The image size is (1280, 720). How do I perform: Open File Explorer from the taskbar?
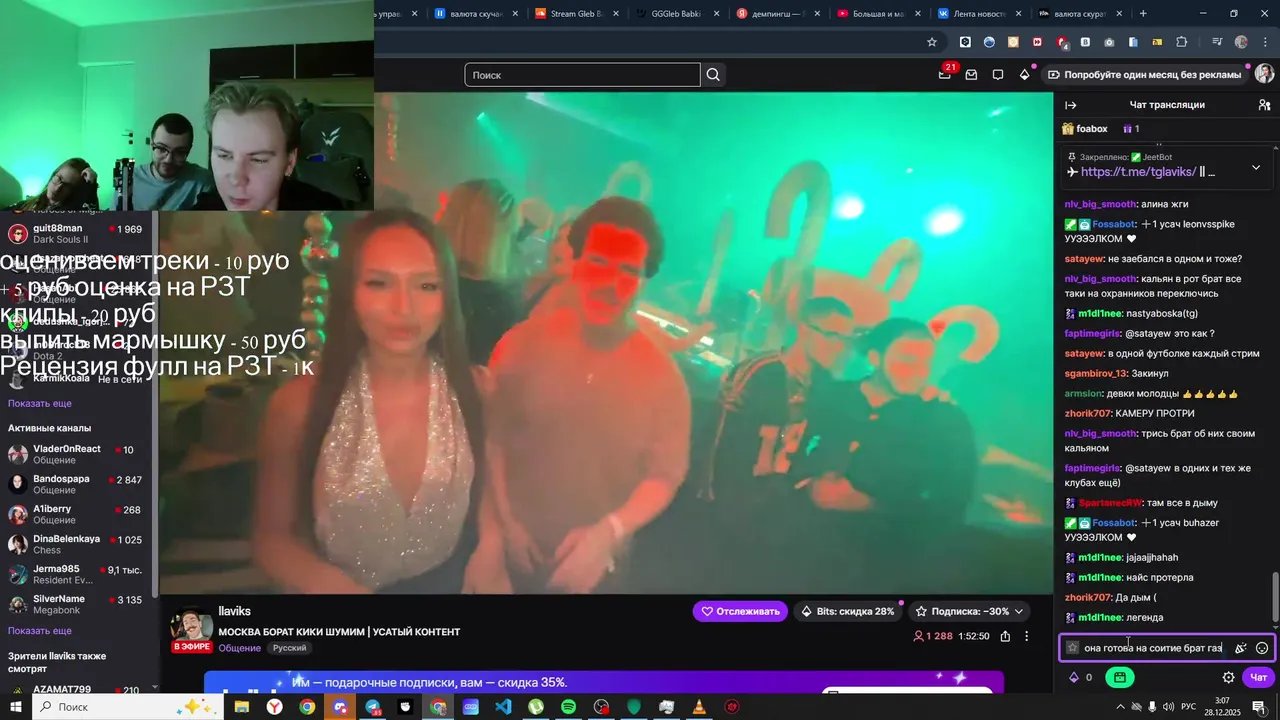[242, 707]
